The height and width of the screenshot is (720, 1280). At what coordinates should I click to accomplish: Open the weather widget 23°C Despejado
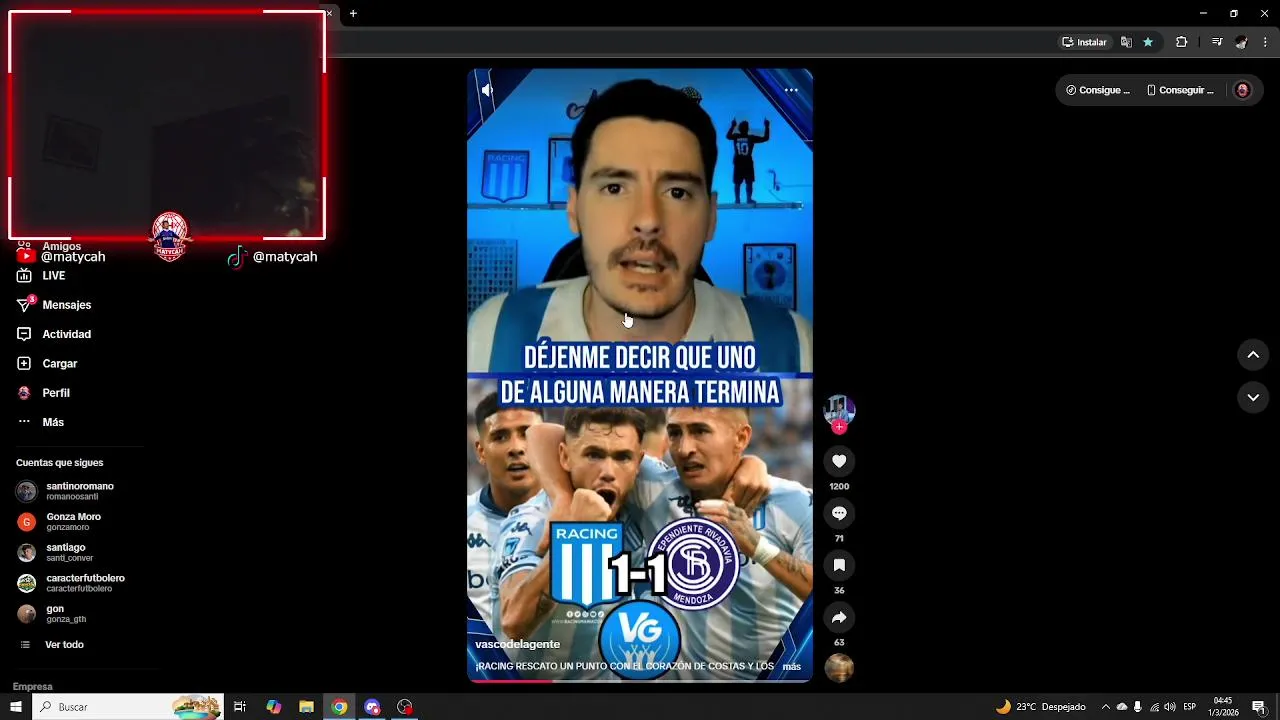coord(1040,707)
